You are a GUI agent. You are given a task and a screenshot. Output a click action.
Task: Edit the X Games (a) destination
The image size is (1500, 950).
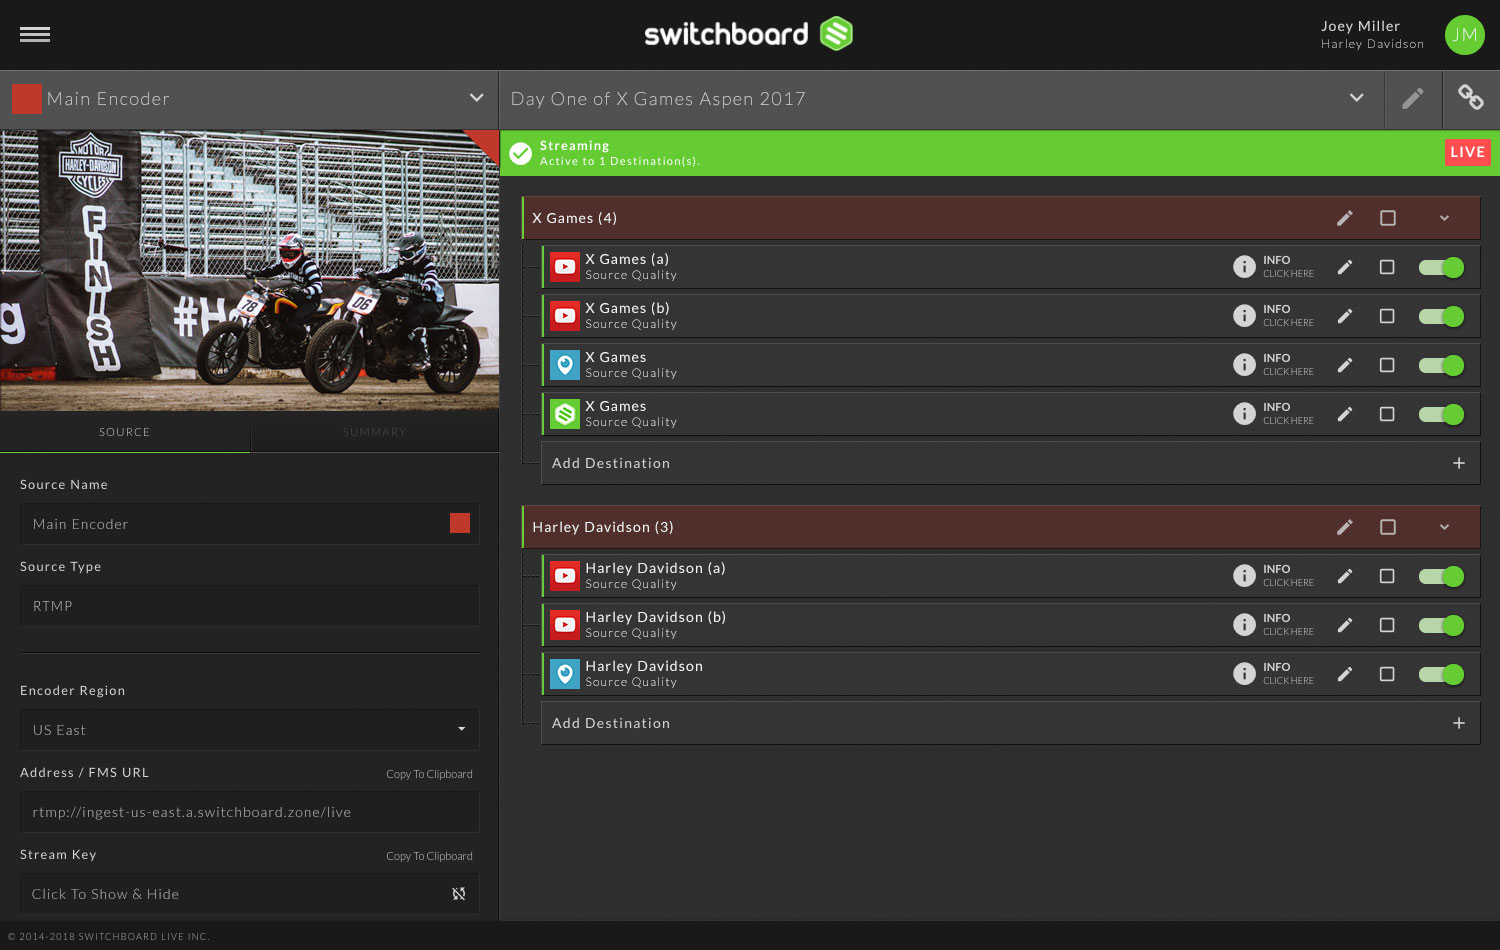point(1345,267)
